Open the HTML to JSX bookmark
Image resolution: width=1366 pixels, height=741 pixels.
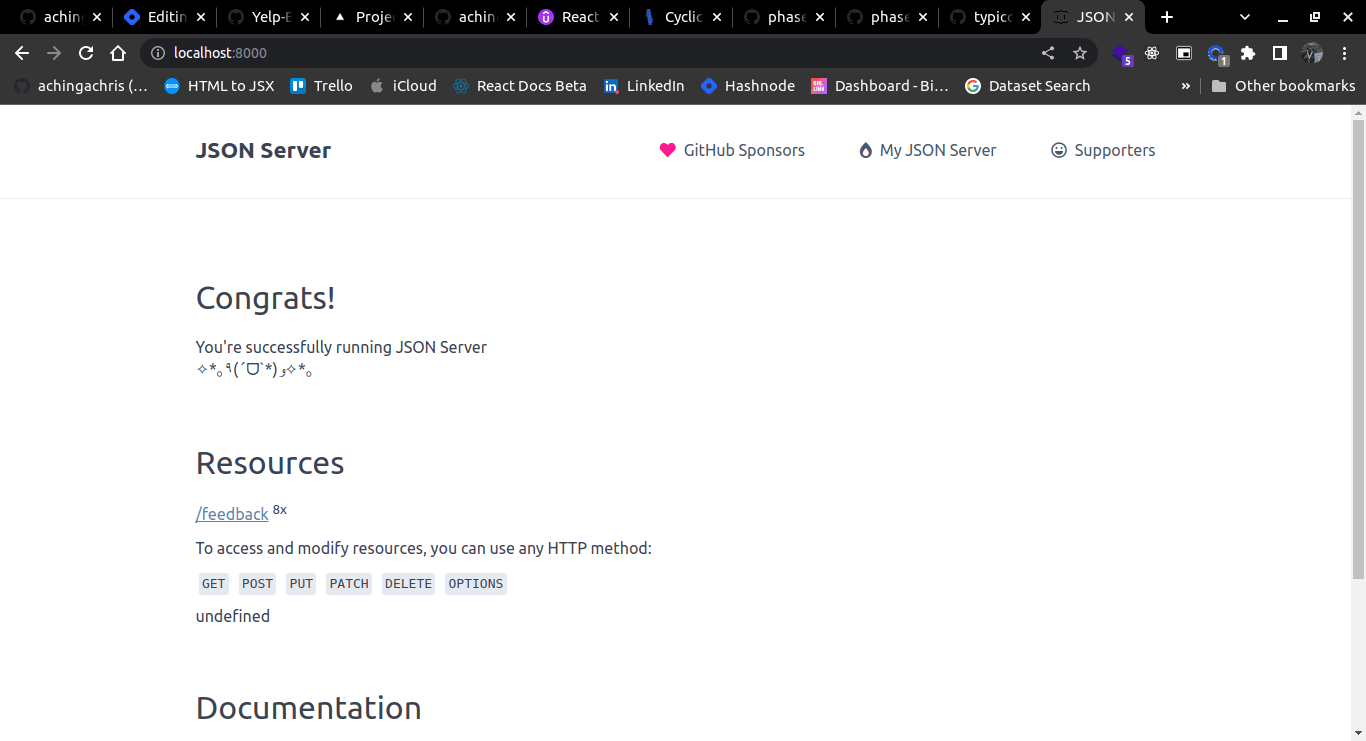219,86
